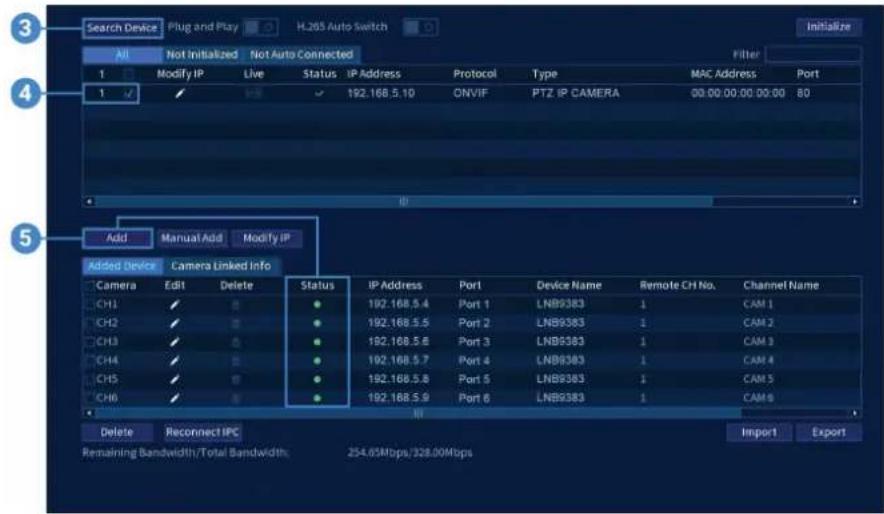Check the CH5 checkbox
884x514 pixels.
(89, 379)
